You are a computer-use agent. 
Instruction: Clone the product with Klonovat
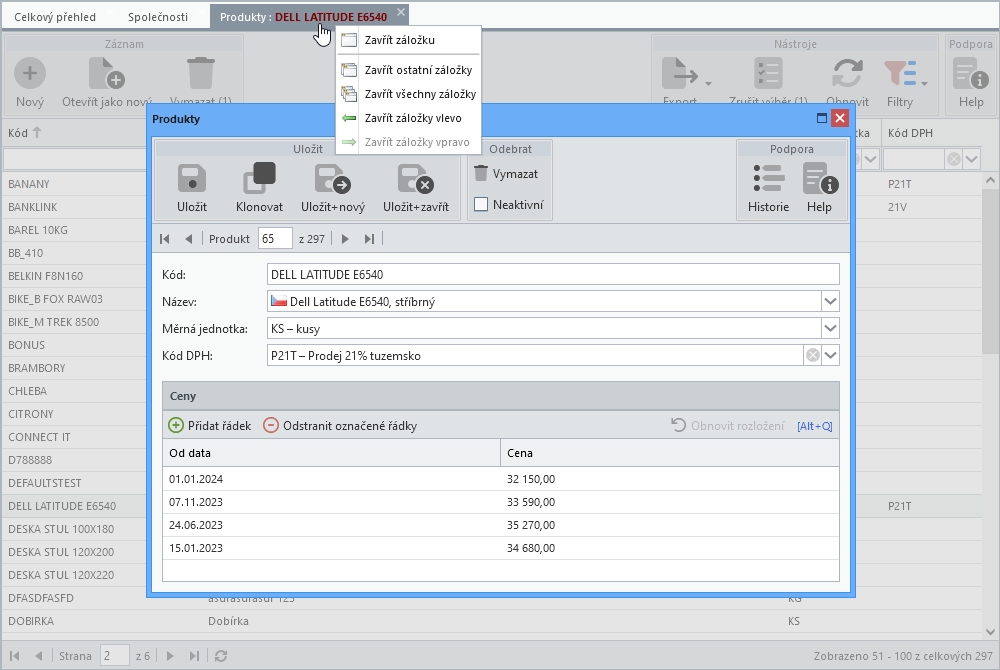[x=259, y=187]
